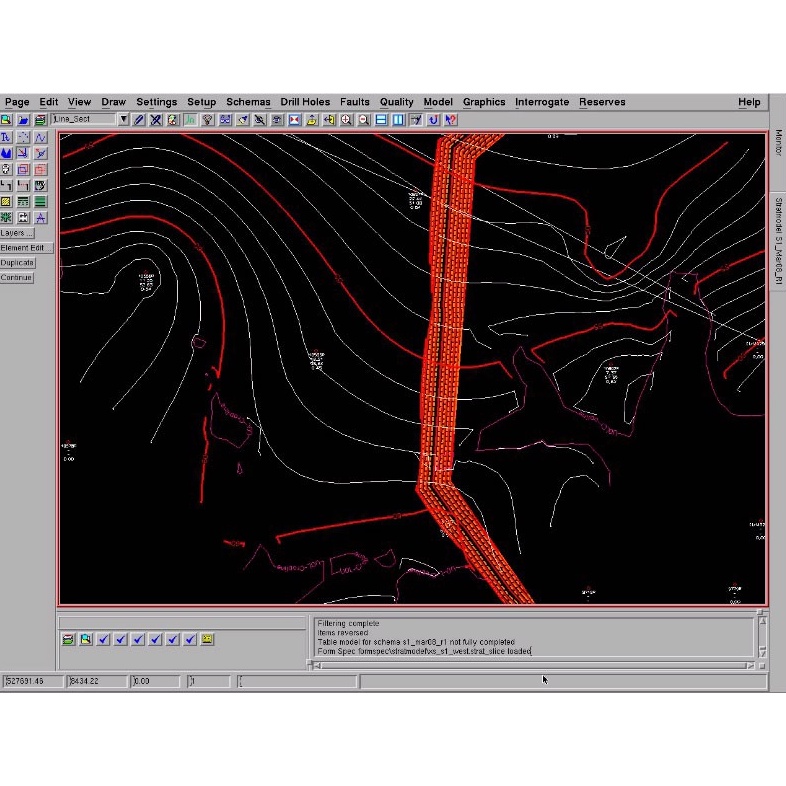Click the yellow hatch fill tool icon
The height and width of the screenshot is (786, 786).
click(6, 201)
